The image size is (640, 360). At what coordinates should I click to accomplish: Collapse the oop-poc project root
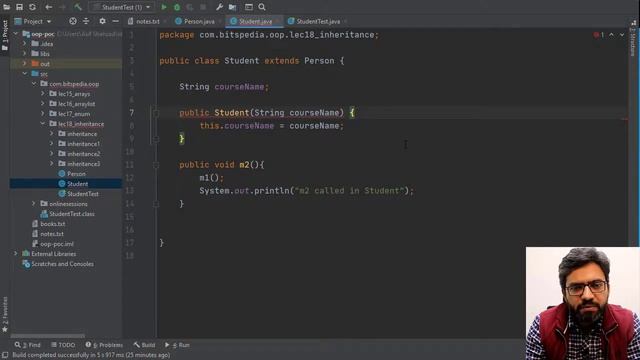coord(16,34)
